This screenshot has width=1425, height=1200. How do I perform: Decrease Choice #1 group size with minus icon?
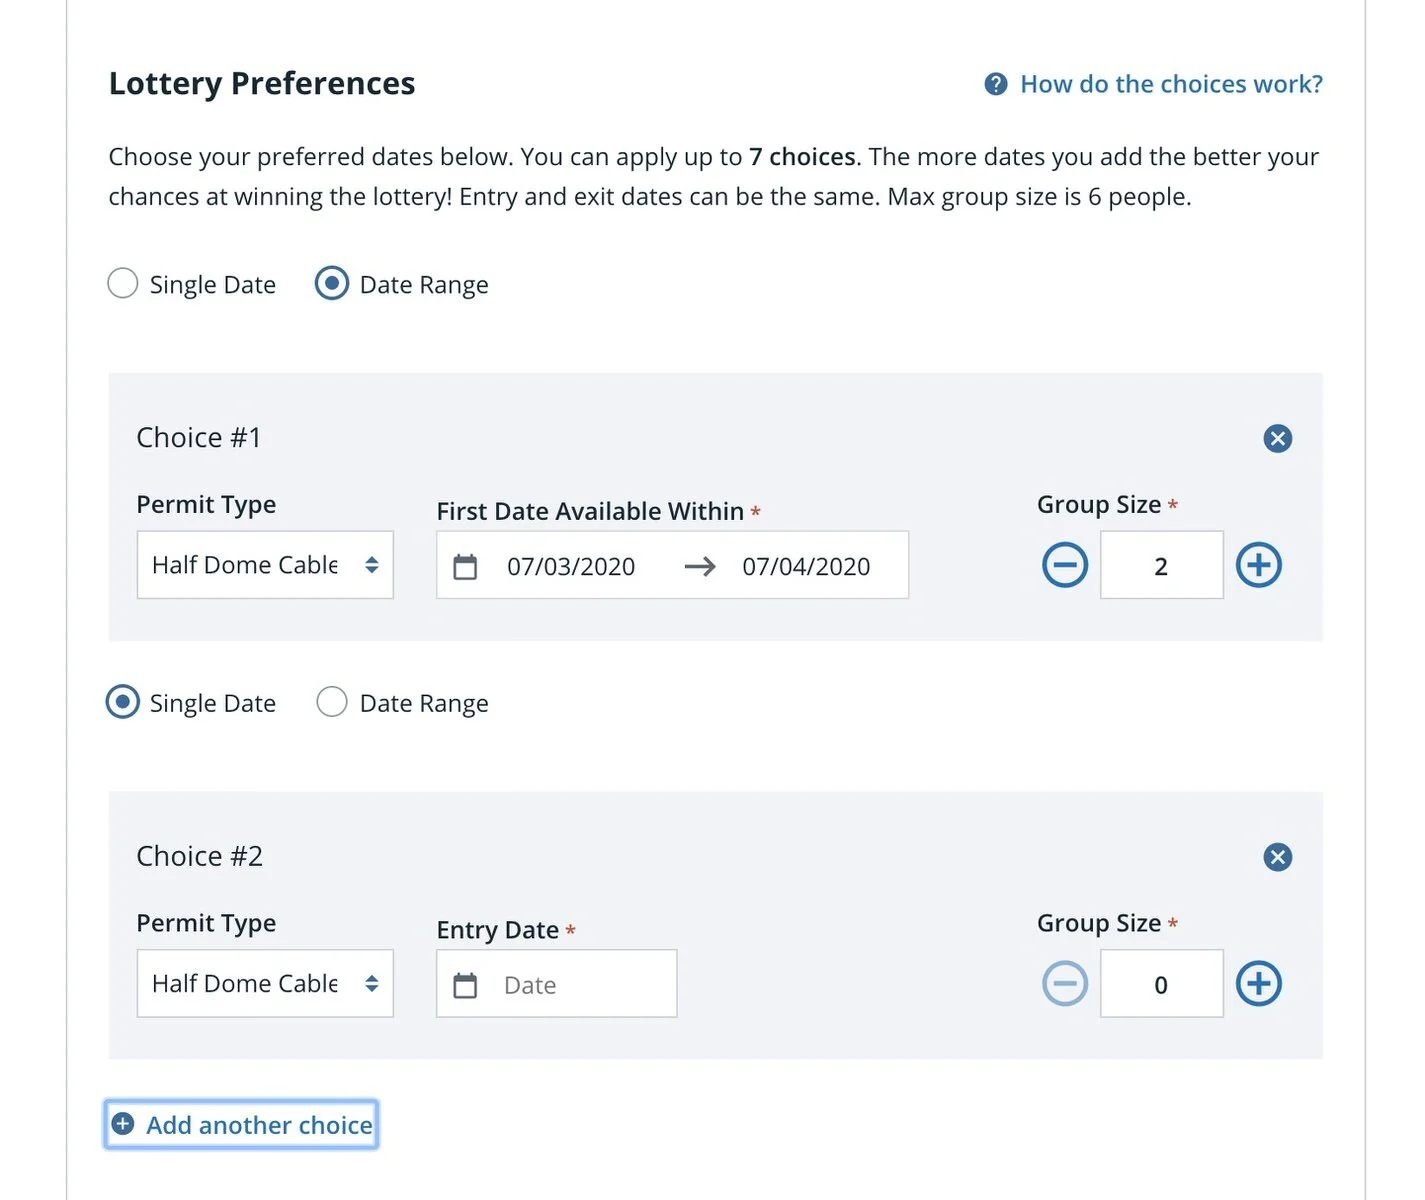click(x=1065, y=565)
